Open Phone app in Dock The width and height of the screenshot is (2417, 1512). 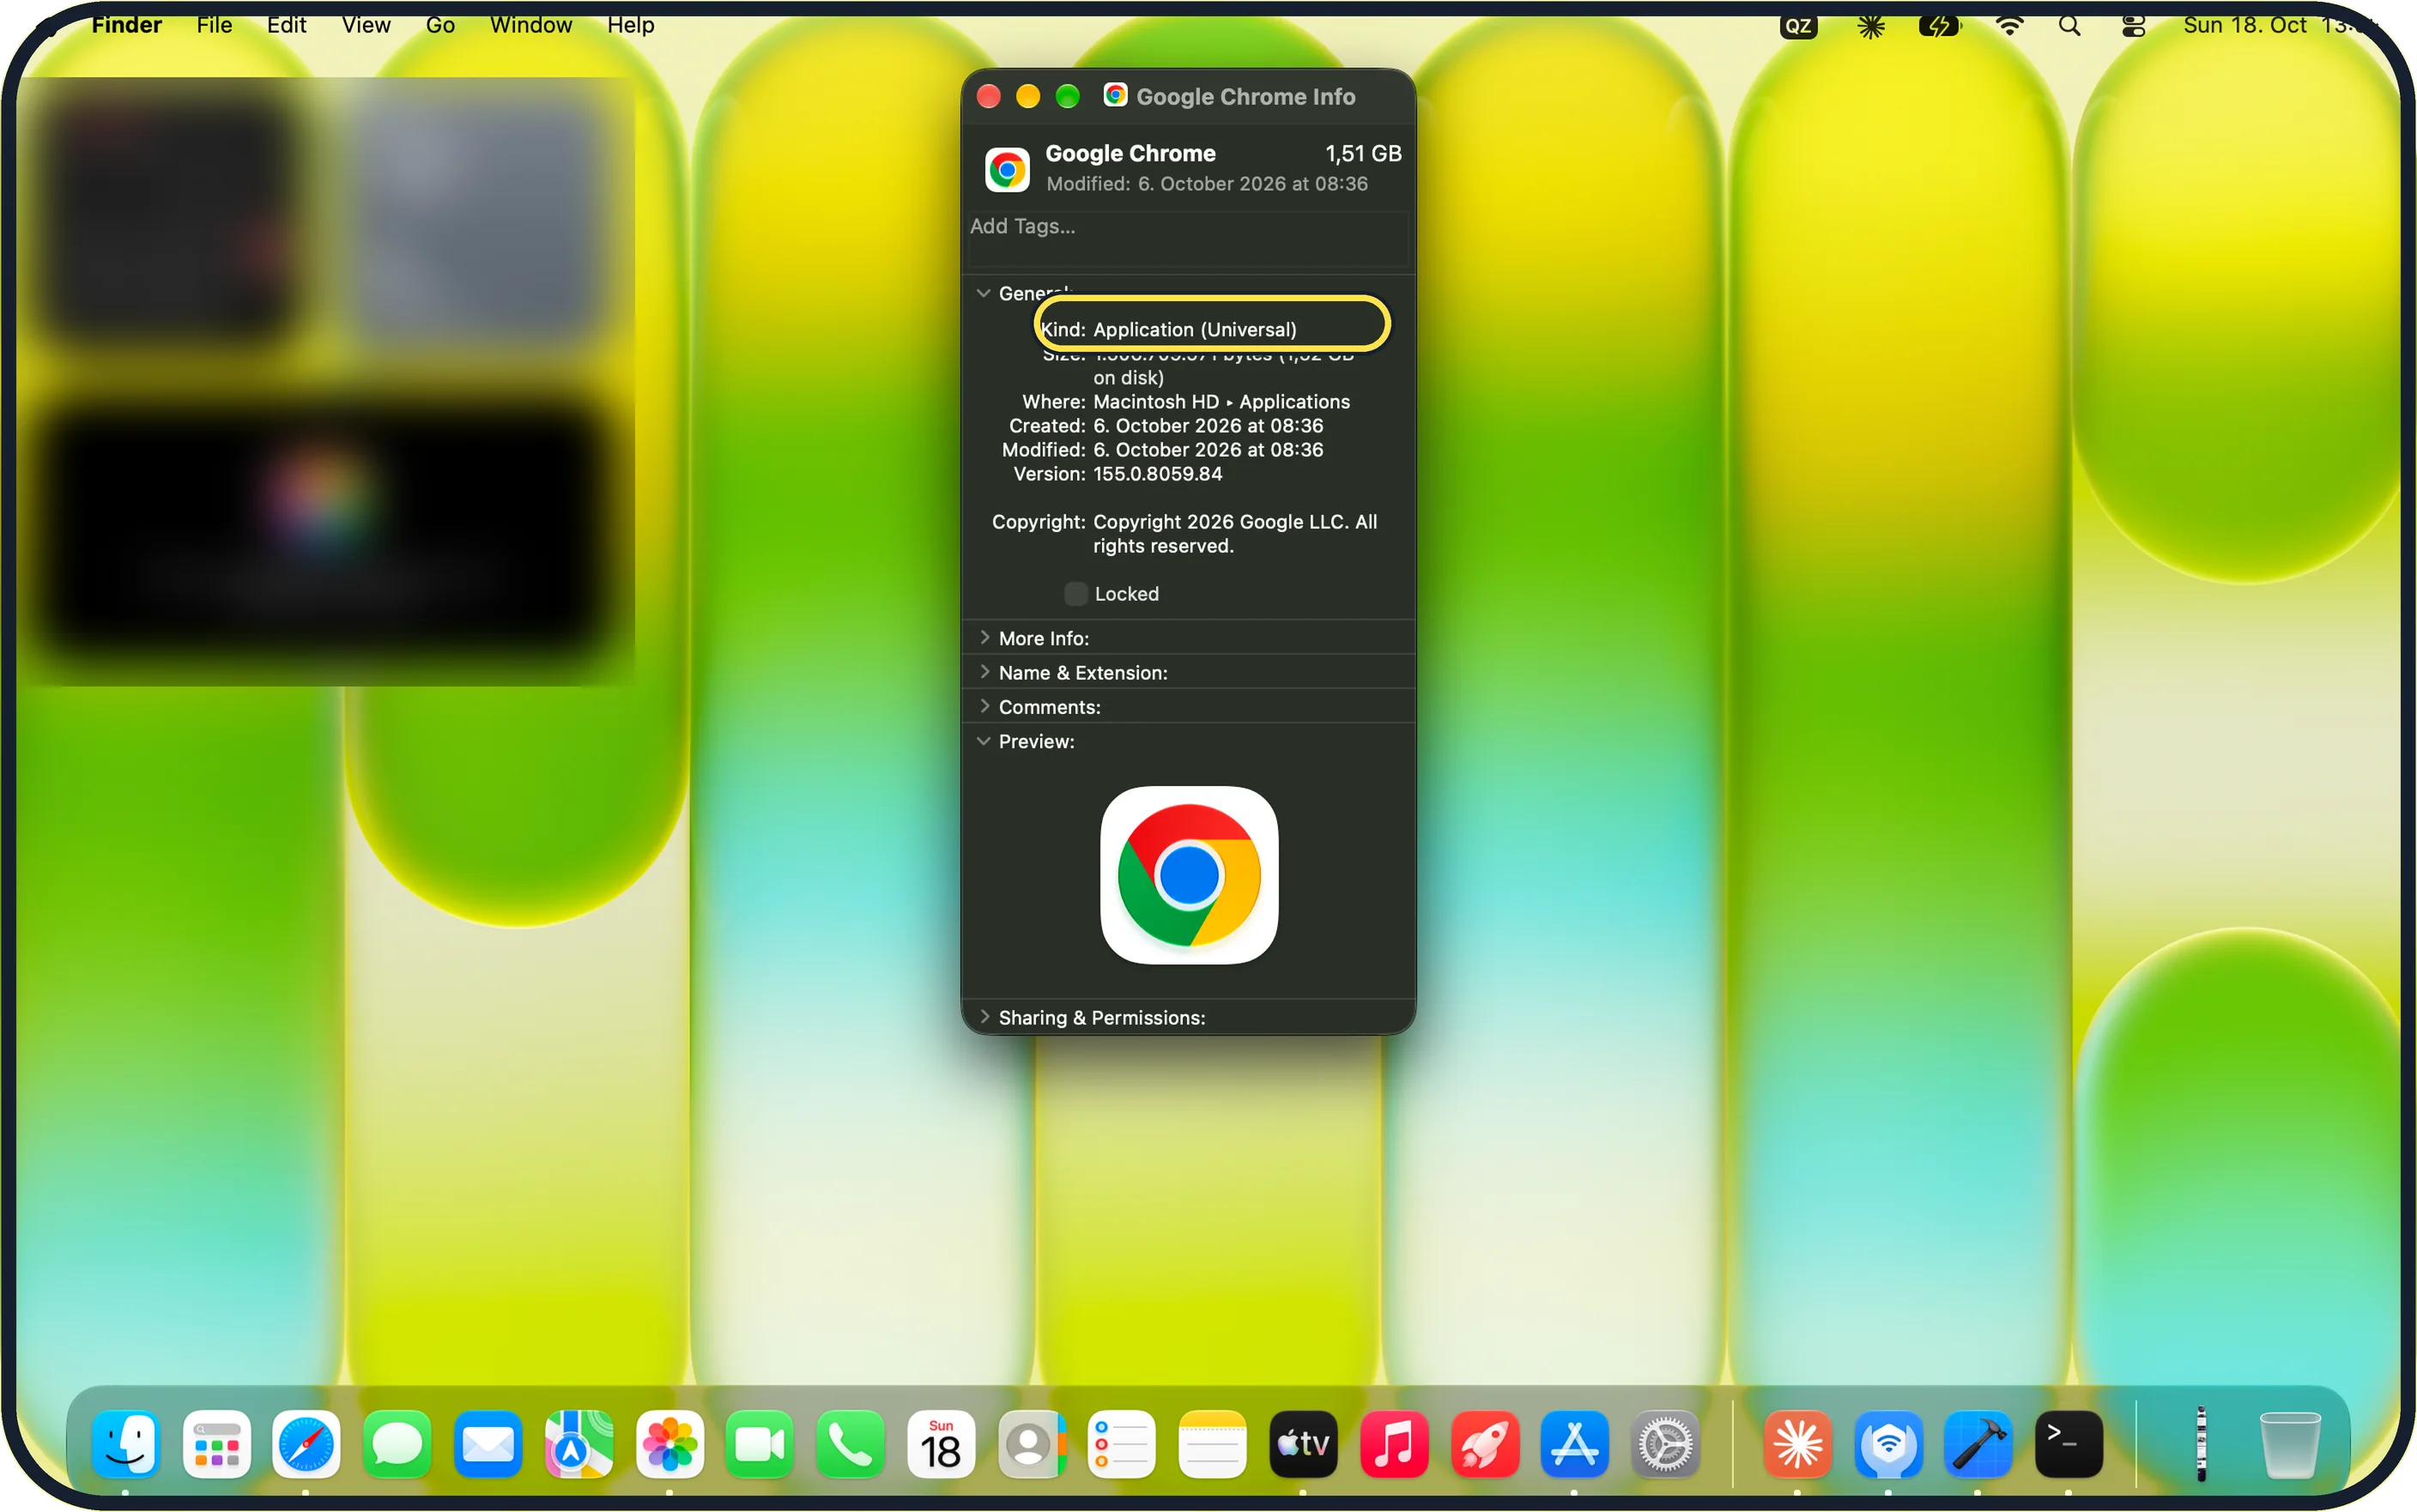851,1444
